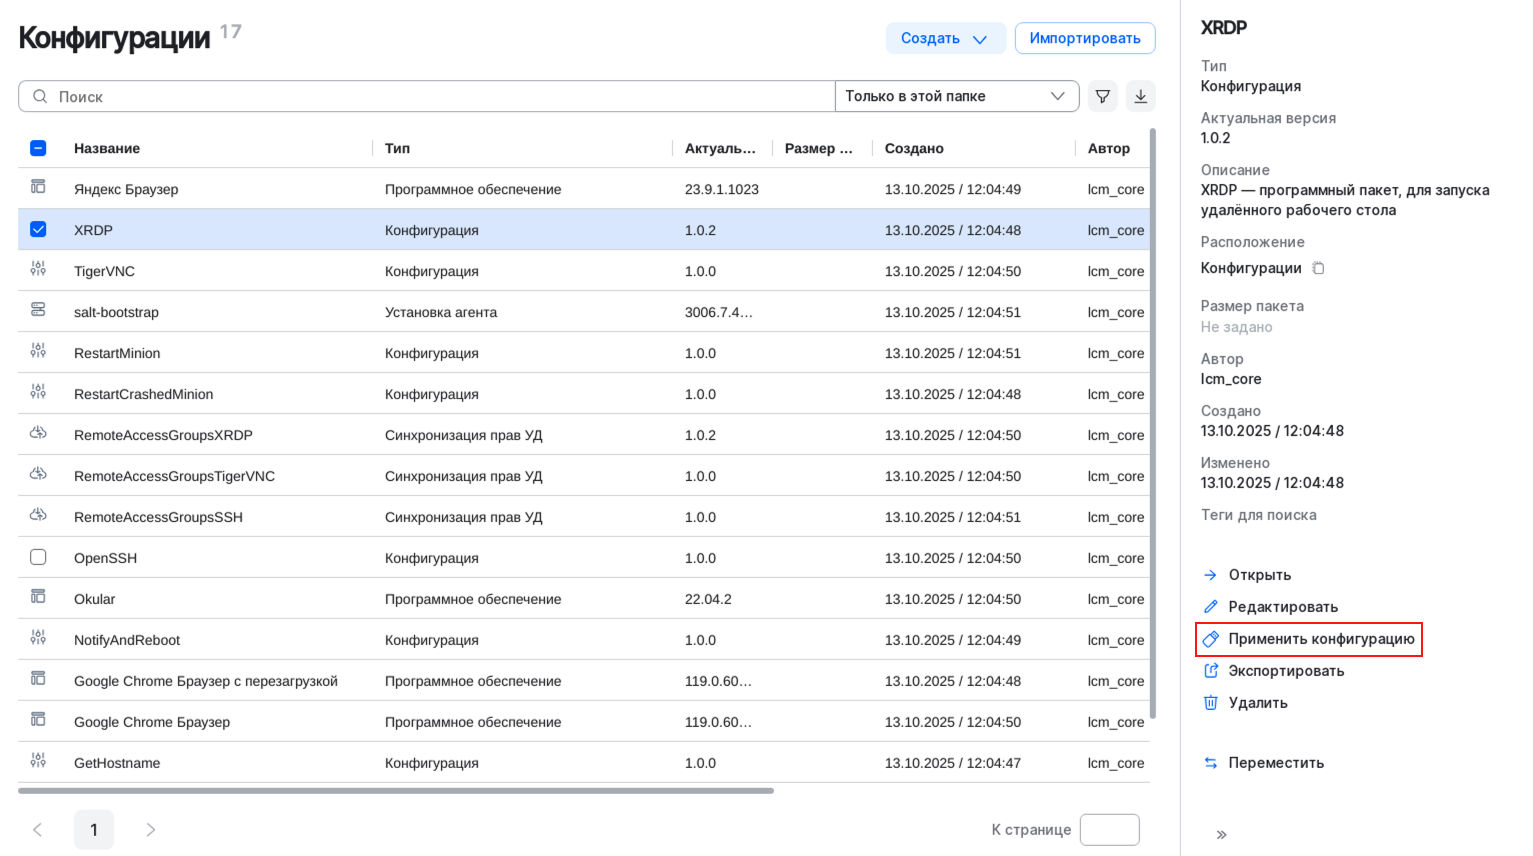This screenshot has height=856, width=1533.
Task: Copy location using icon next to Конфигурации
Action: click(x=1318, y=268)
